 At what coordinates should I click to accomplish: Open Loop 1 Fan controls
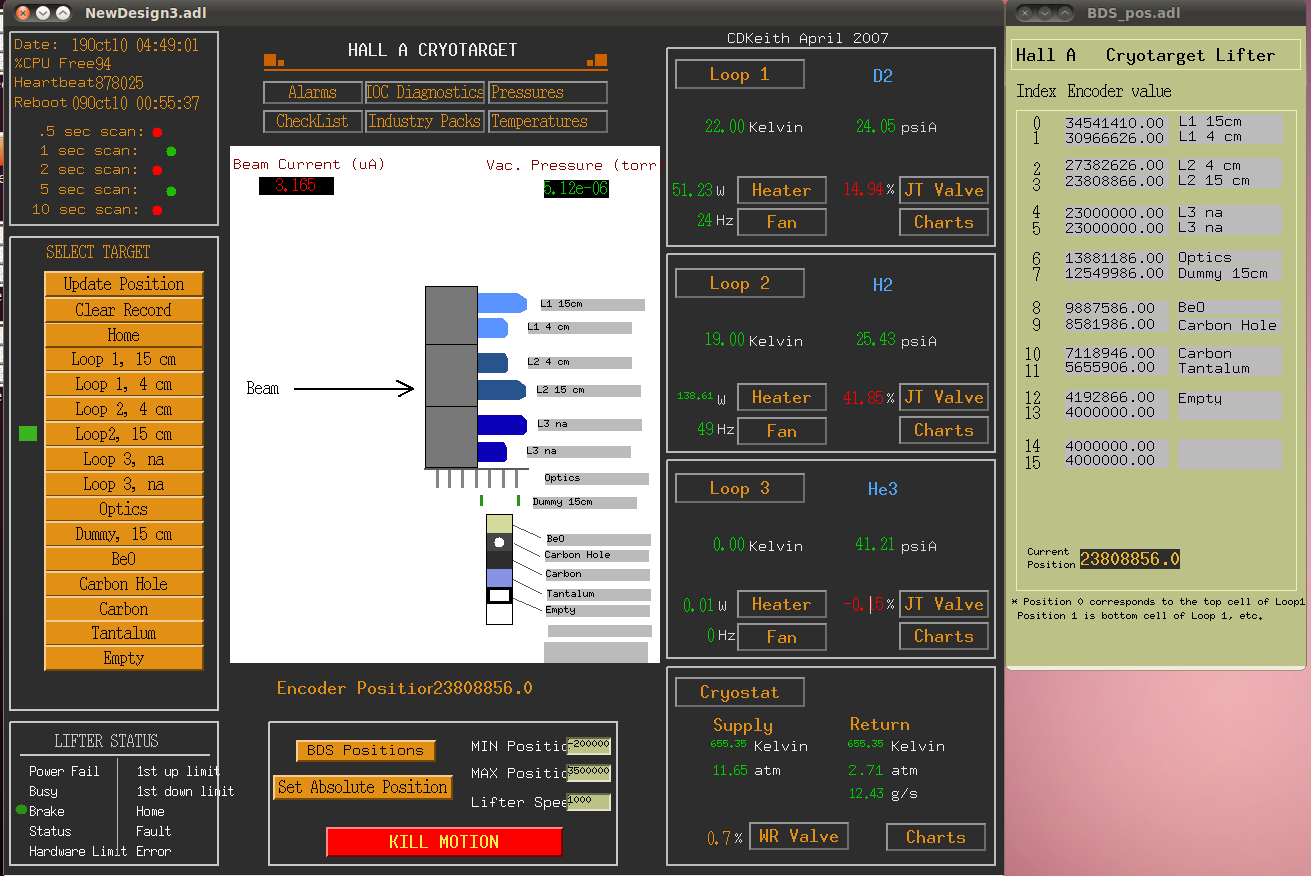coord(782,222)
